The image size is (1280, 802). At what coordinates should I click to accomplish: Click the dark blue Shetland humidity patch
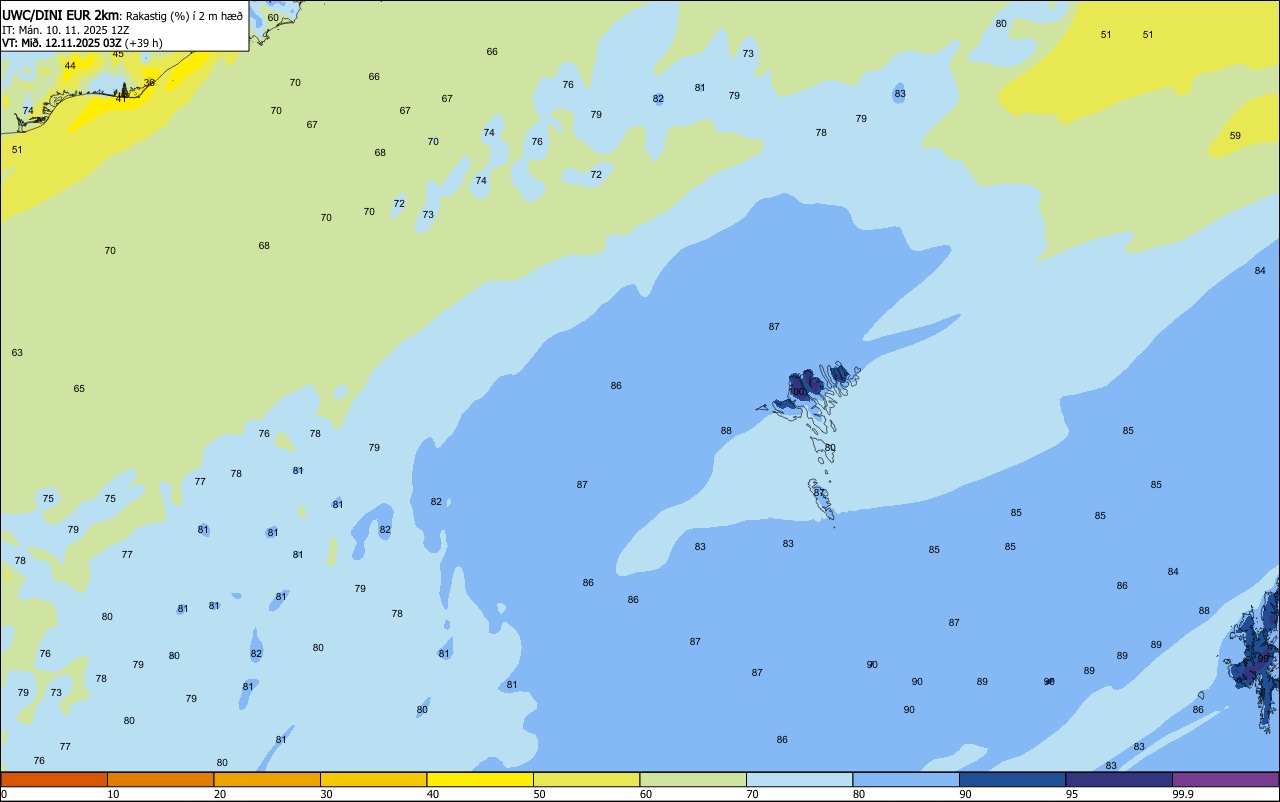1258,655
